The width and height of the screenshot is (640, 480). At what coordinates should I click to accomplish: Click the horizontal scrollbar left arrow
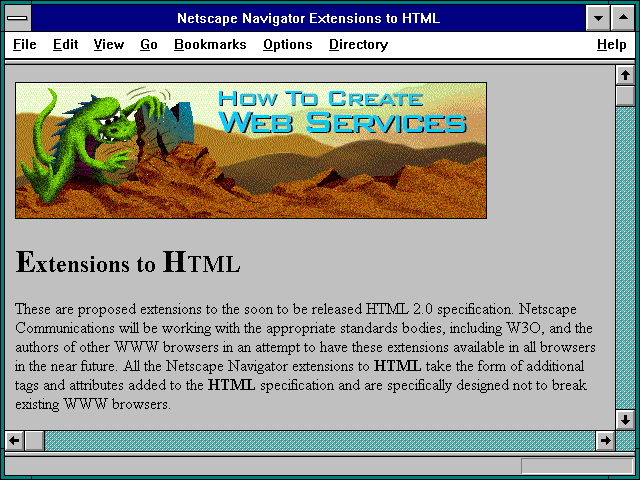click(15, 440)
